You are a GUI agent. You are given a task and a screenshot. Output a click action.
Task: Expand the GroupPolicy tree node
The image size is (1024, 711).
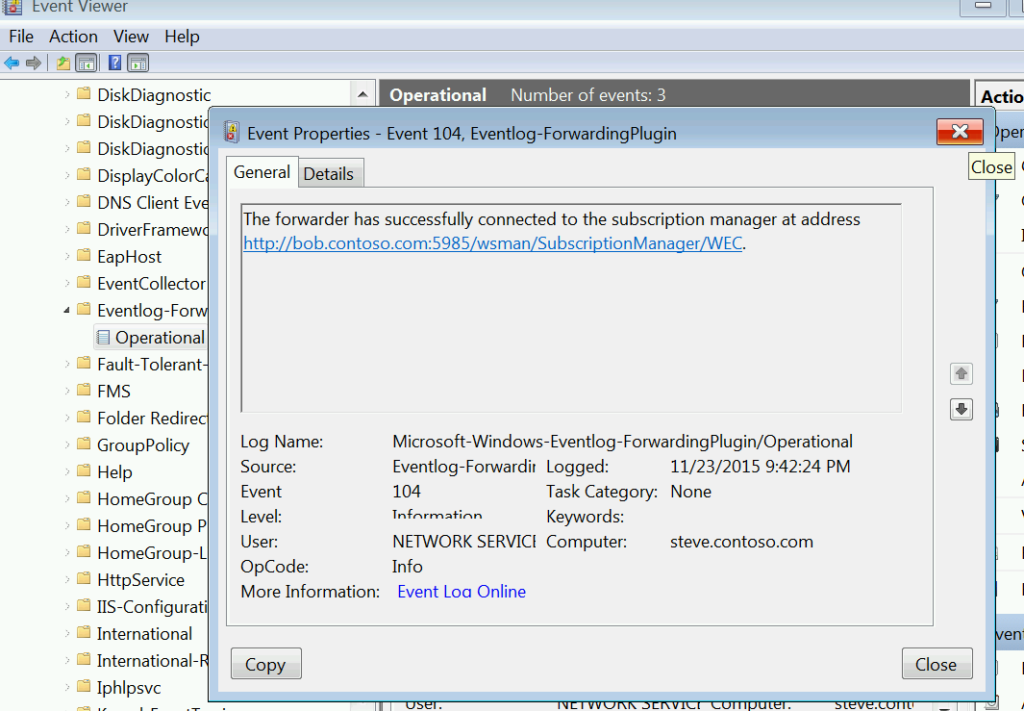[67, 445]
